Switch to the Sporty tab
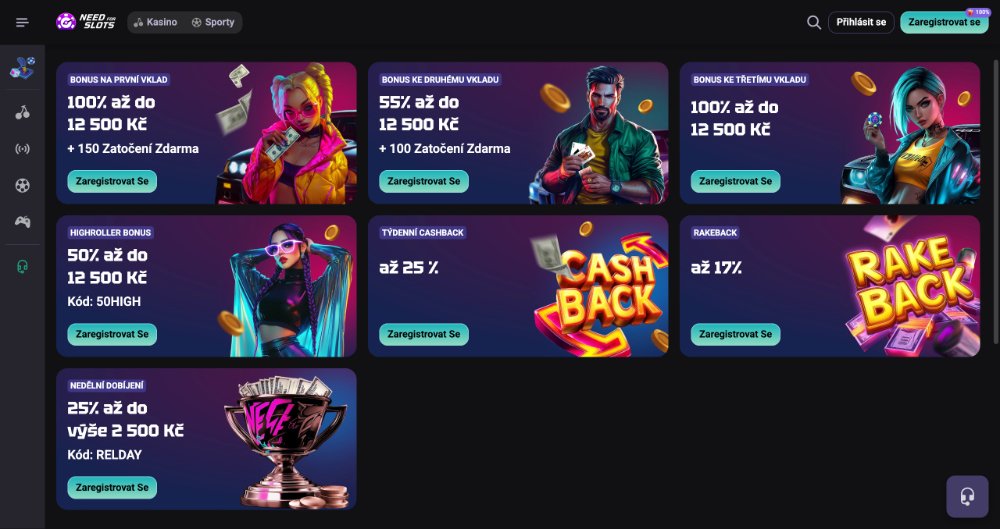The image size is (1000, 529). pos(213,22)
